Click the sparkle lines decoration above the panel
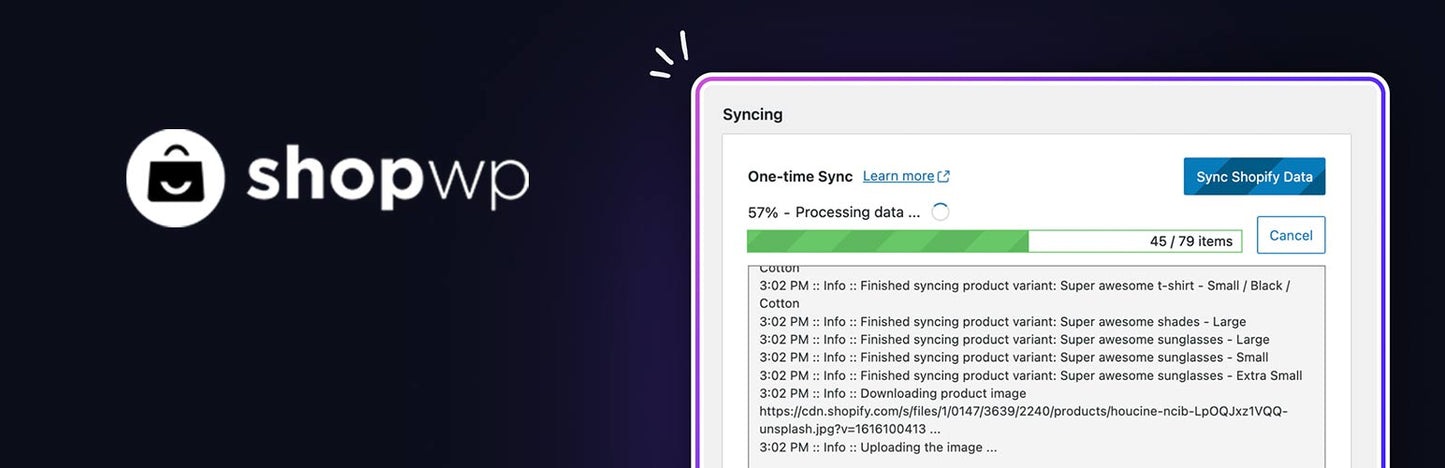Viewport: 1445px width, 468px height. 670,54
